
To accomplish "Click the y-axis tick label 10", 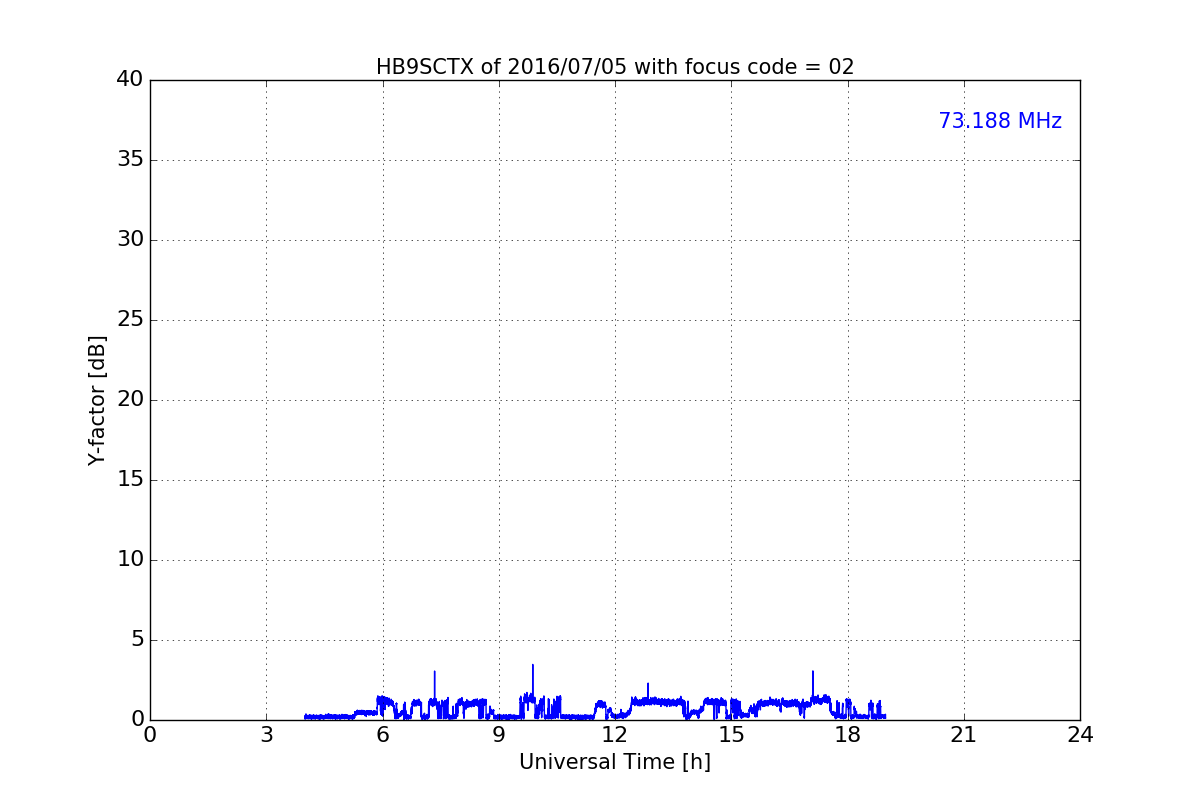I will 130,560.
